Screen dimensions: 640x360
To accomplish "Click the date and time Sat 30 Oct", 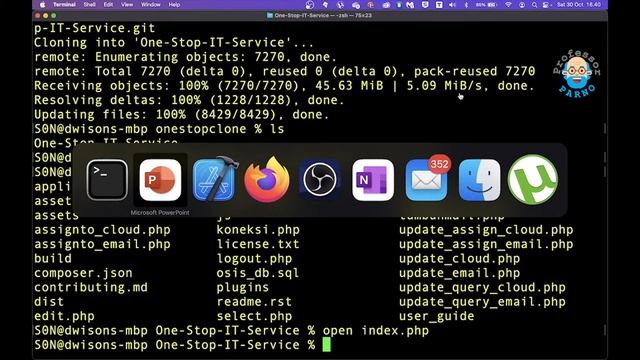I will tap(579, 5).
